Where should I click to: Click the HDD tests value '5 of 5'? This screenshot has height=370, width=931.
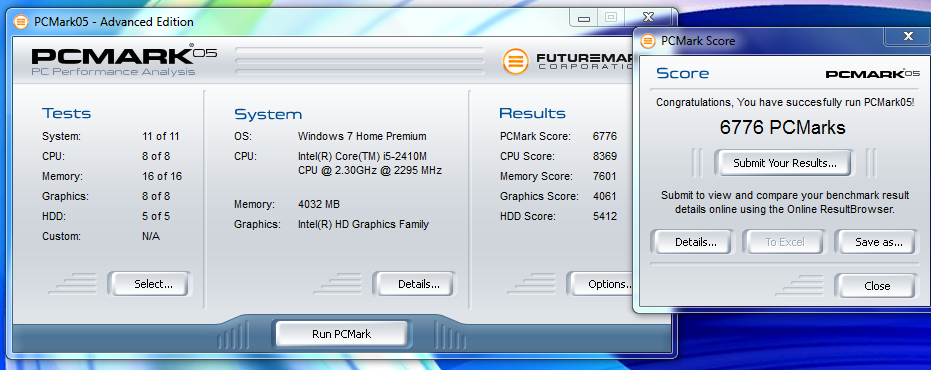coord(156,216)
